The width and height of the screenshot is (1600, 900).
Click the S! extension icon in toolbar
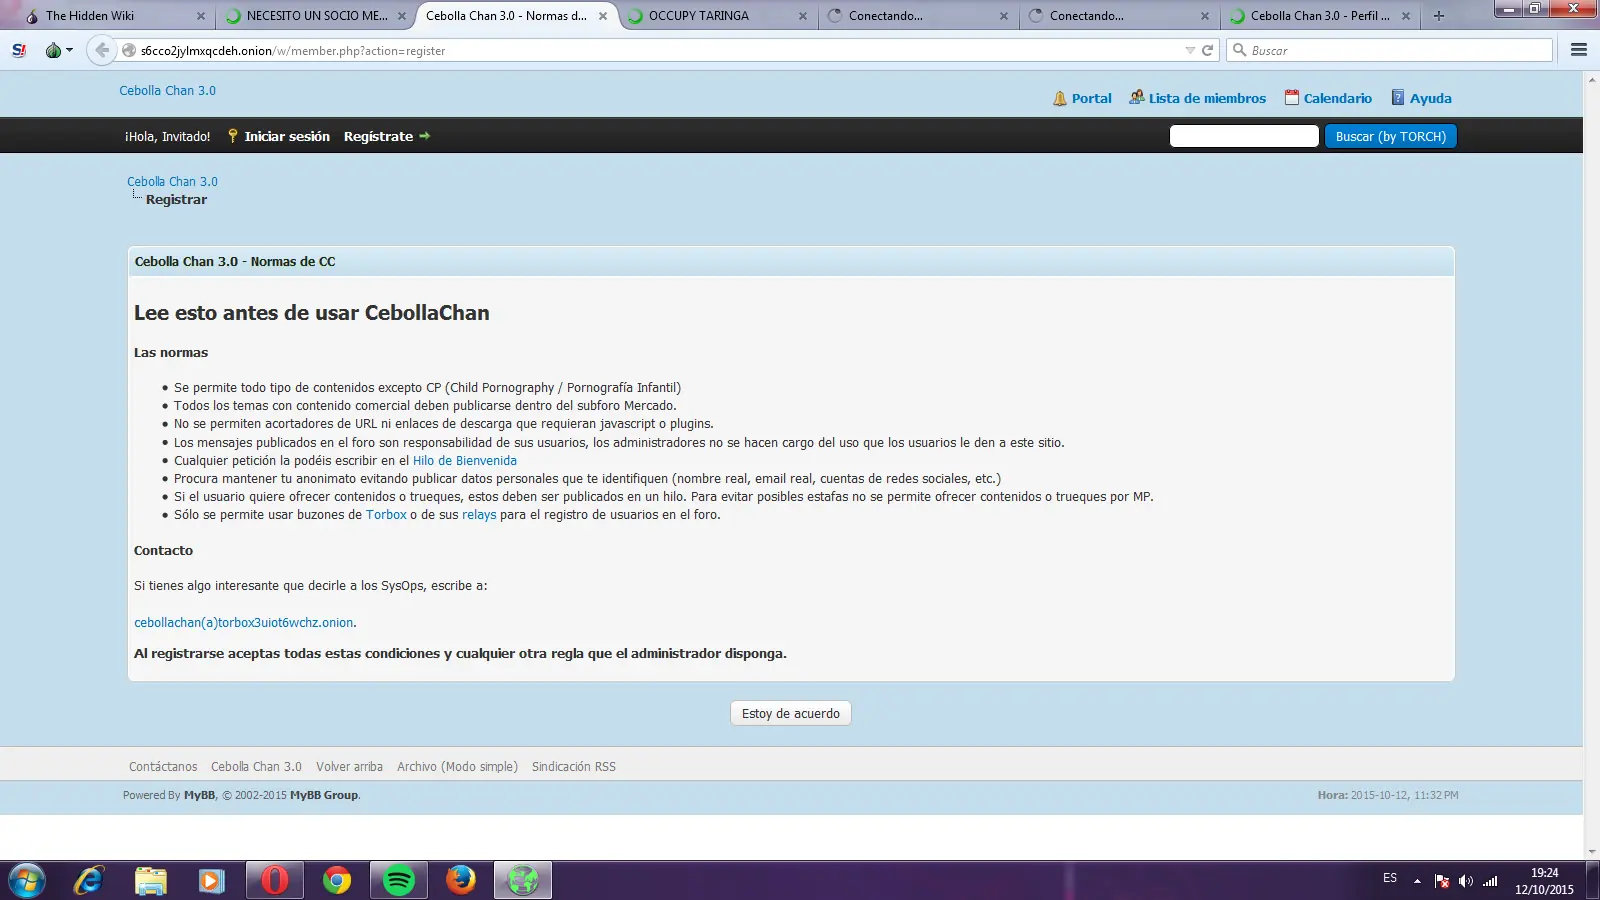tap(19, 50)
